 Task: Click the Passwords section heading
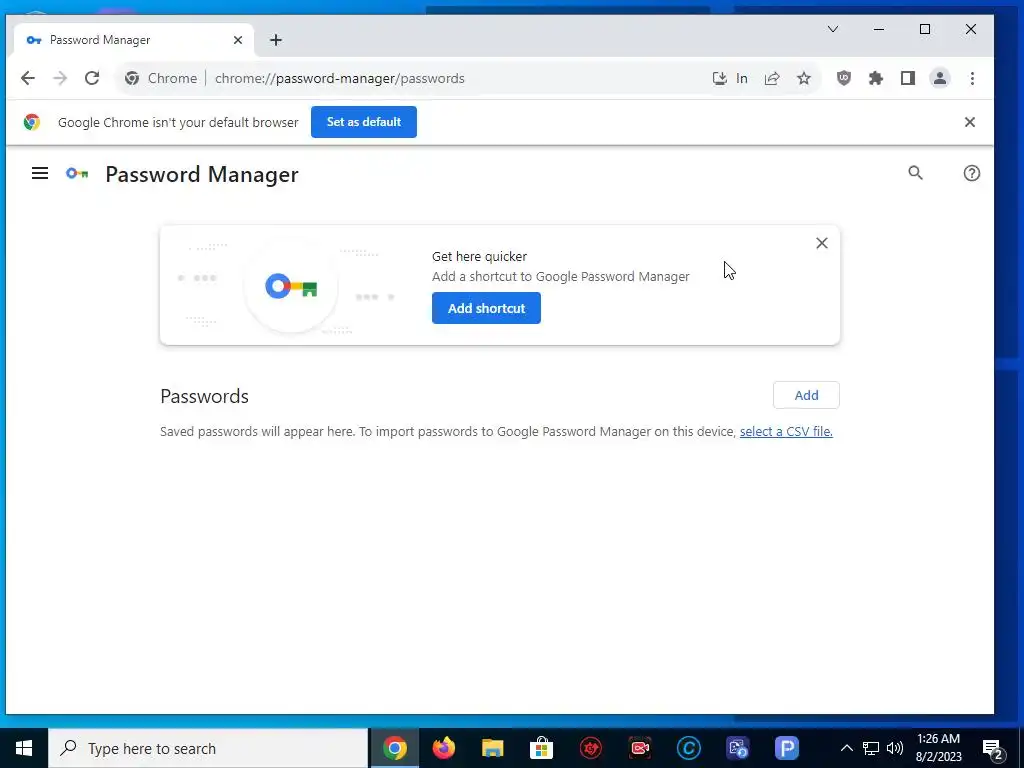(x=204, y=396)
